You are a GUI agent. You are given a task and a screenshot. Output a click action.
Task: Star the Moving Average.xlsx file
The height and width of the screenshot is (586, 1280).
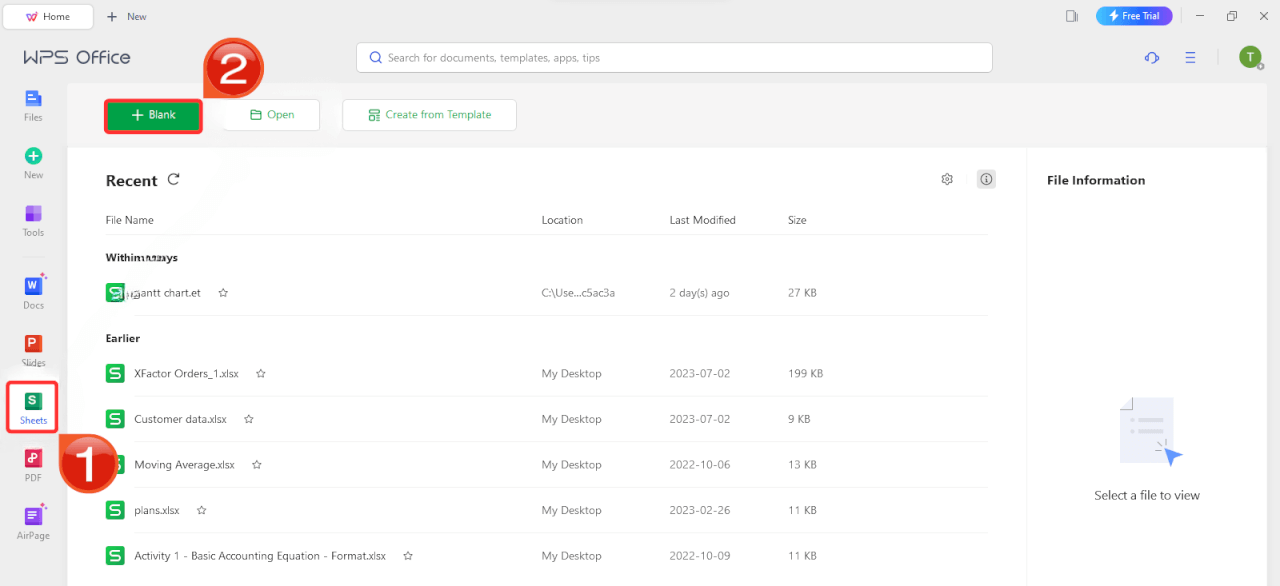257,465
